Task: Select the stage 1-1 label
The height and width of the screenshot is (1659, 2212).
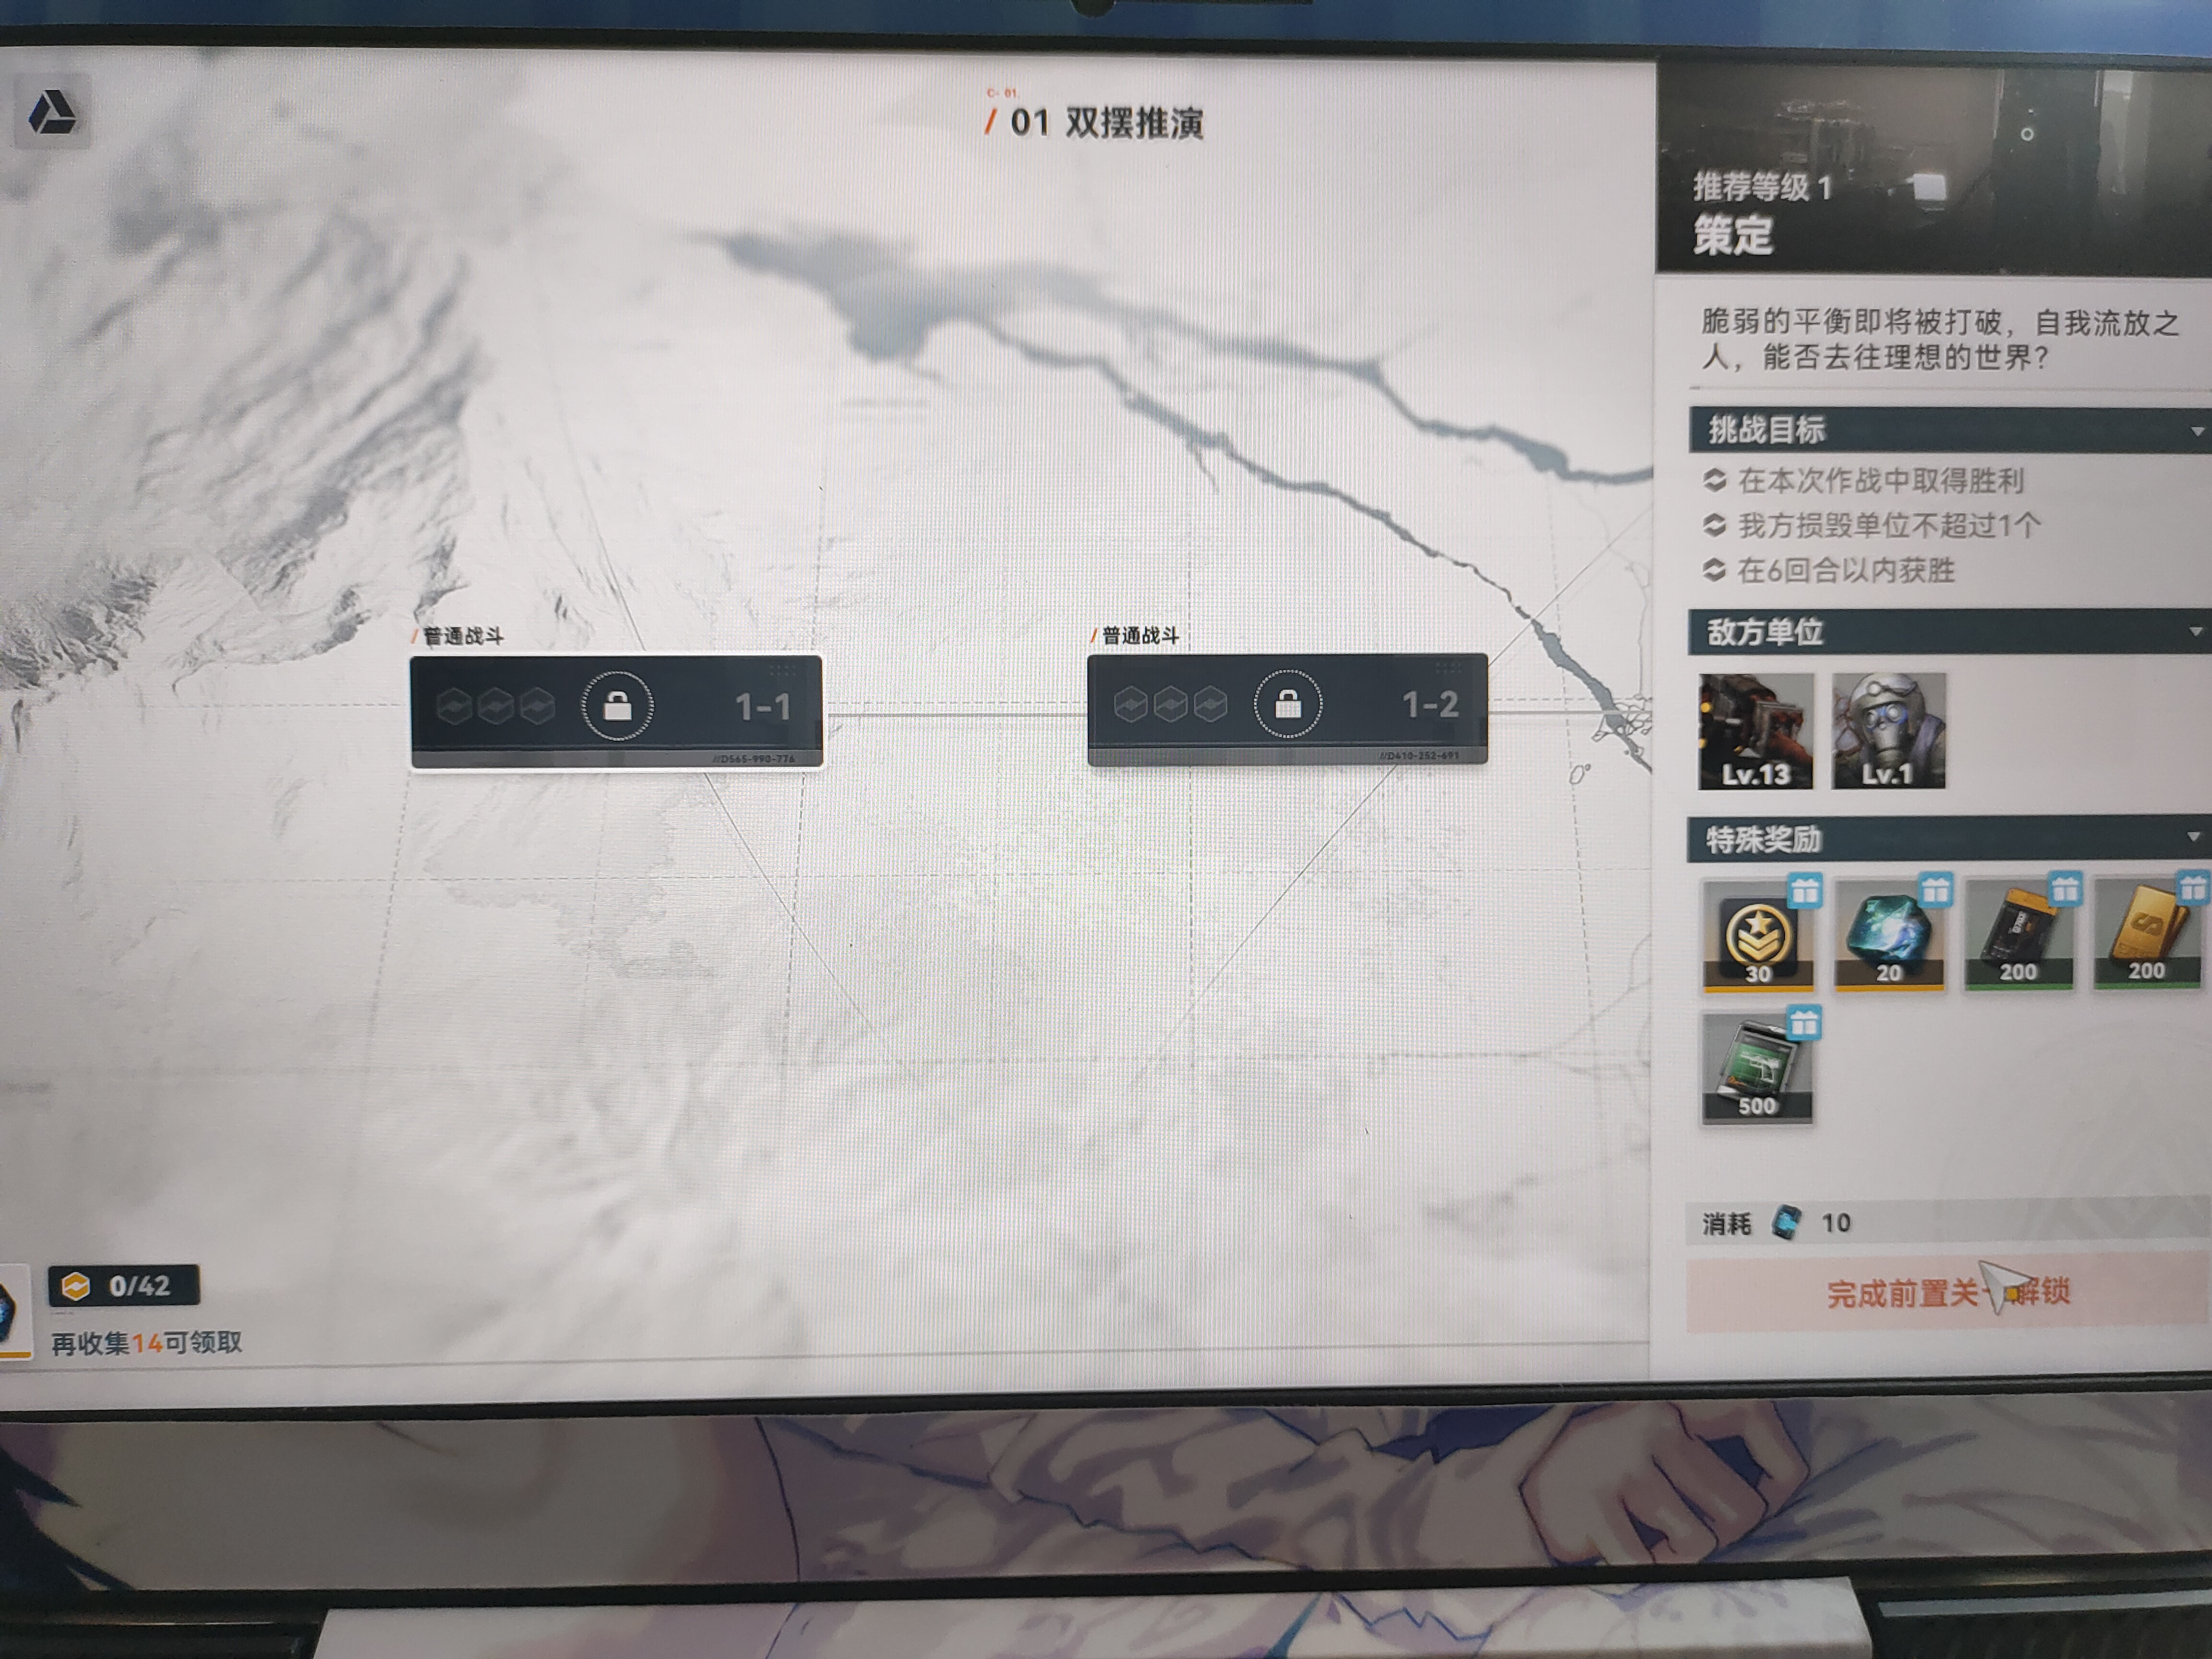Action: [763, 707]
